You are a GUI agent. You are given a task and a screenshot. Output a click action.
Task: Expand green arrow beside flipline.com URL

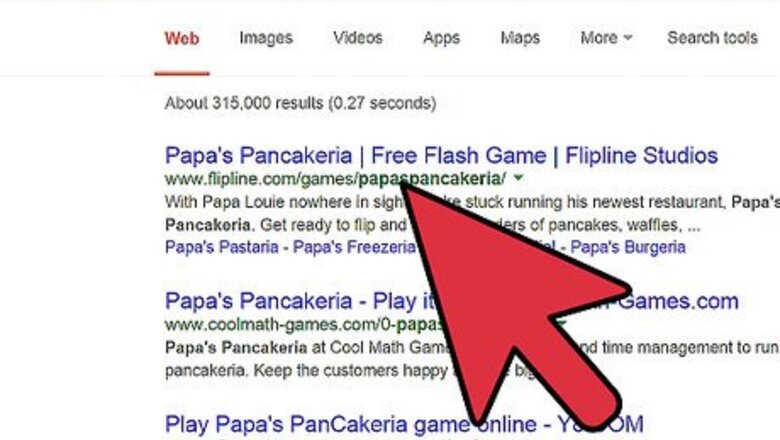518,177
